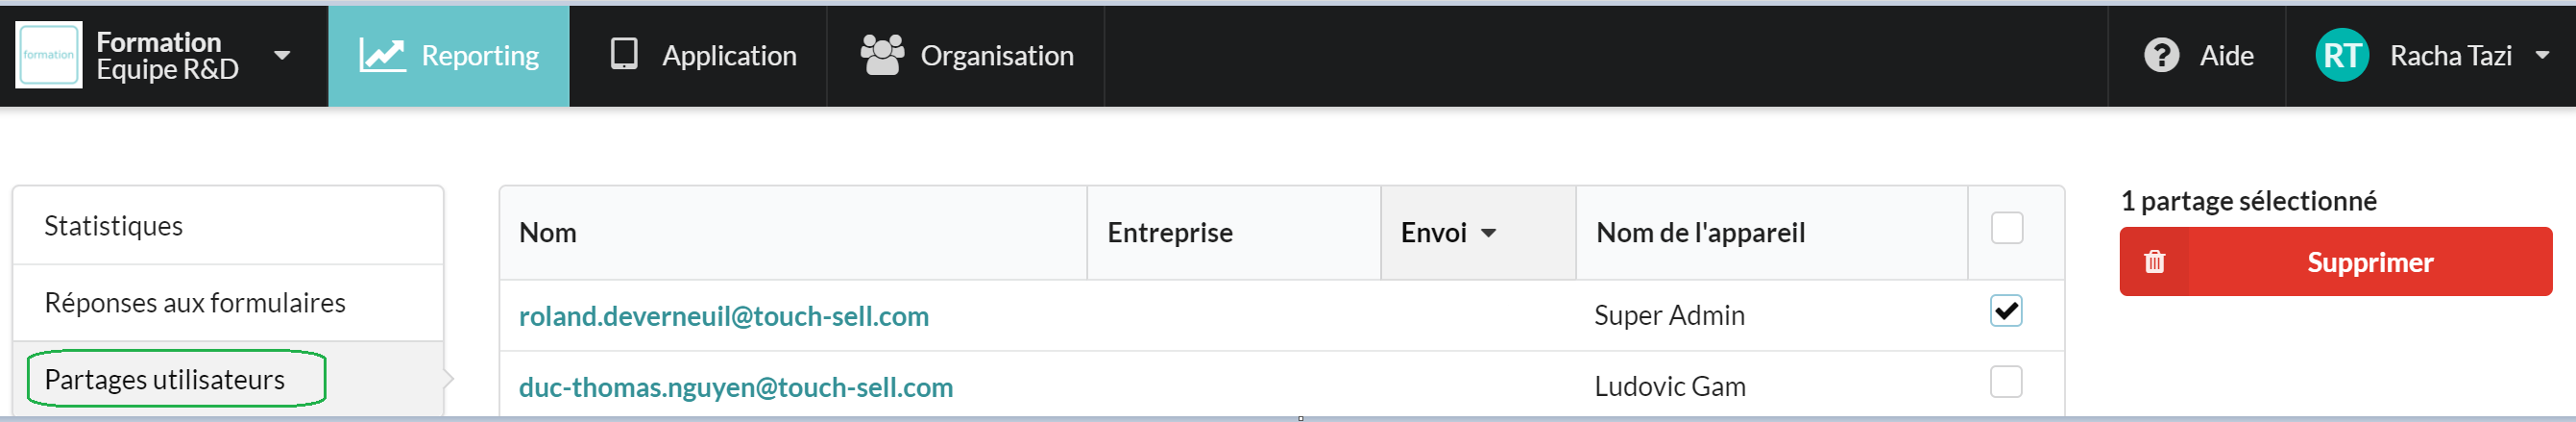Click the red Supprimer button

pos(2335,262)
